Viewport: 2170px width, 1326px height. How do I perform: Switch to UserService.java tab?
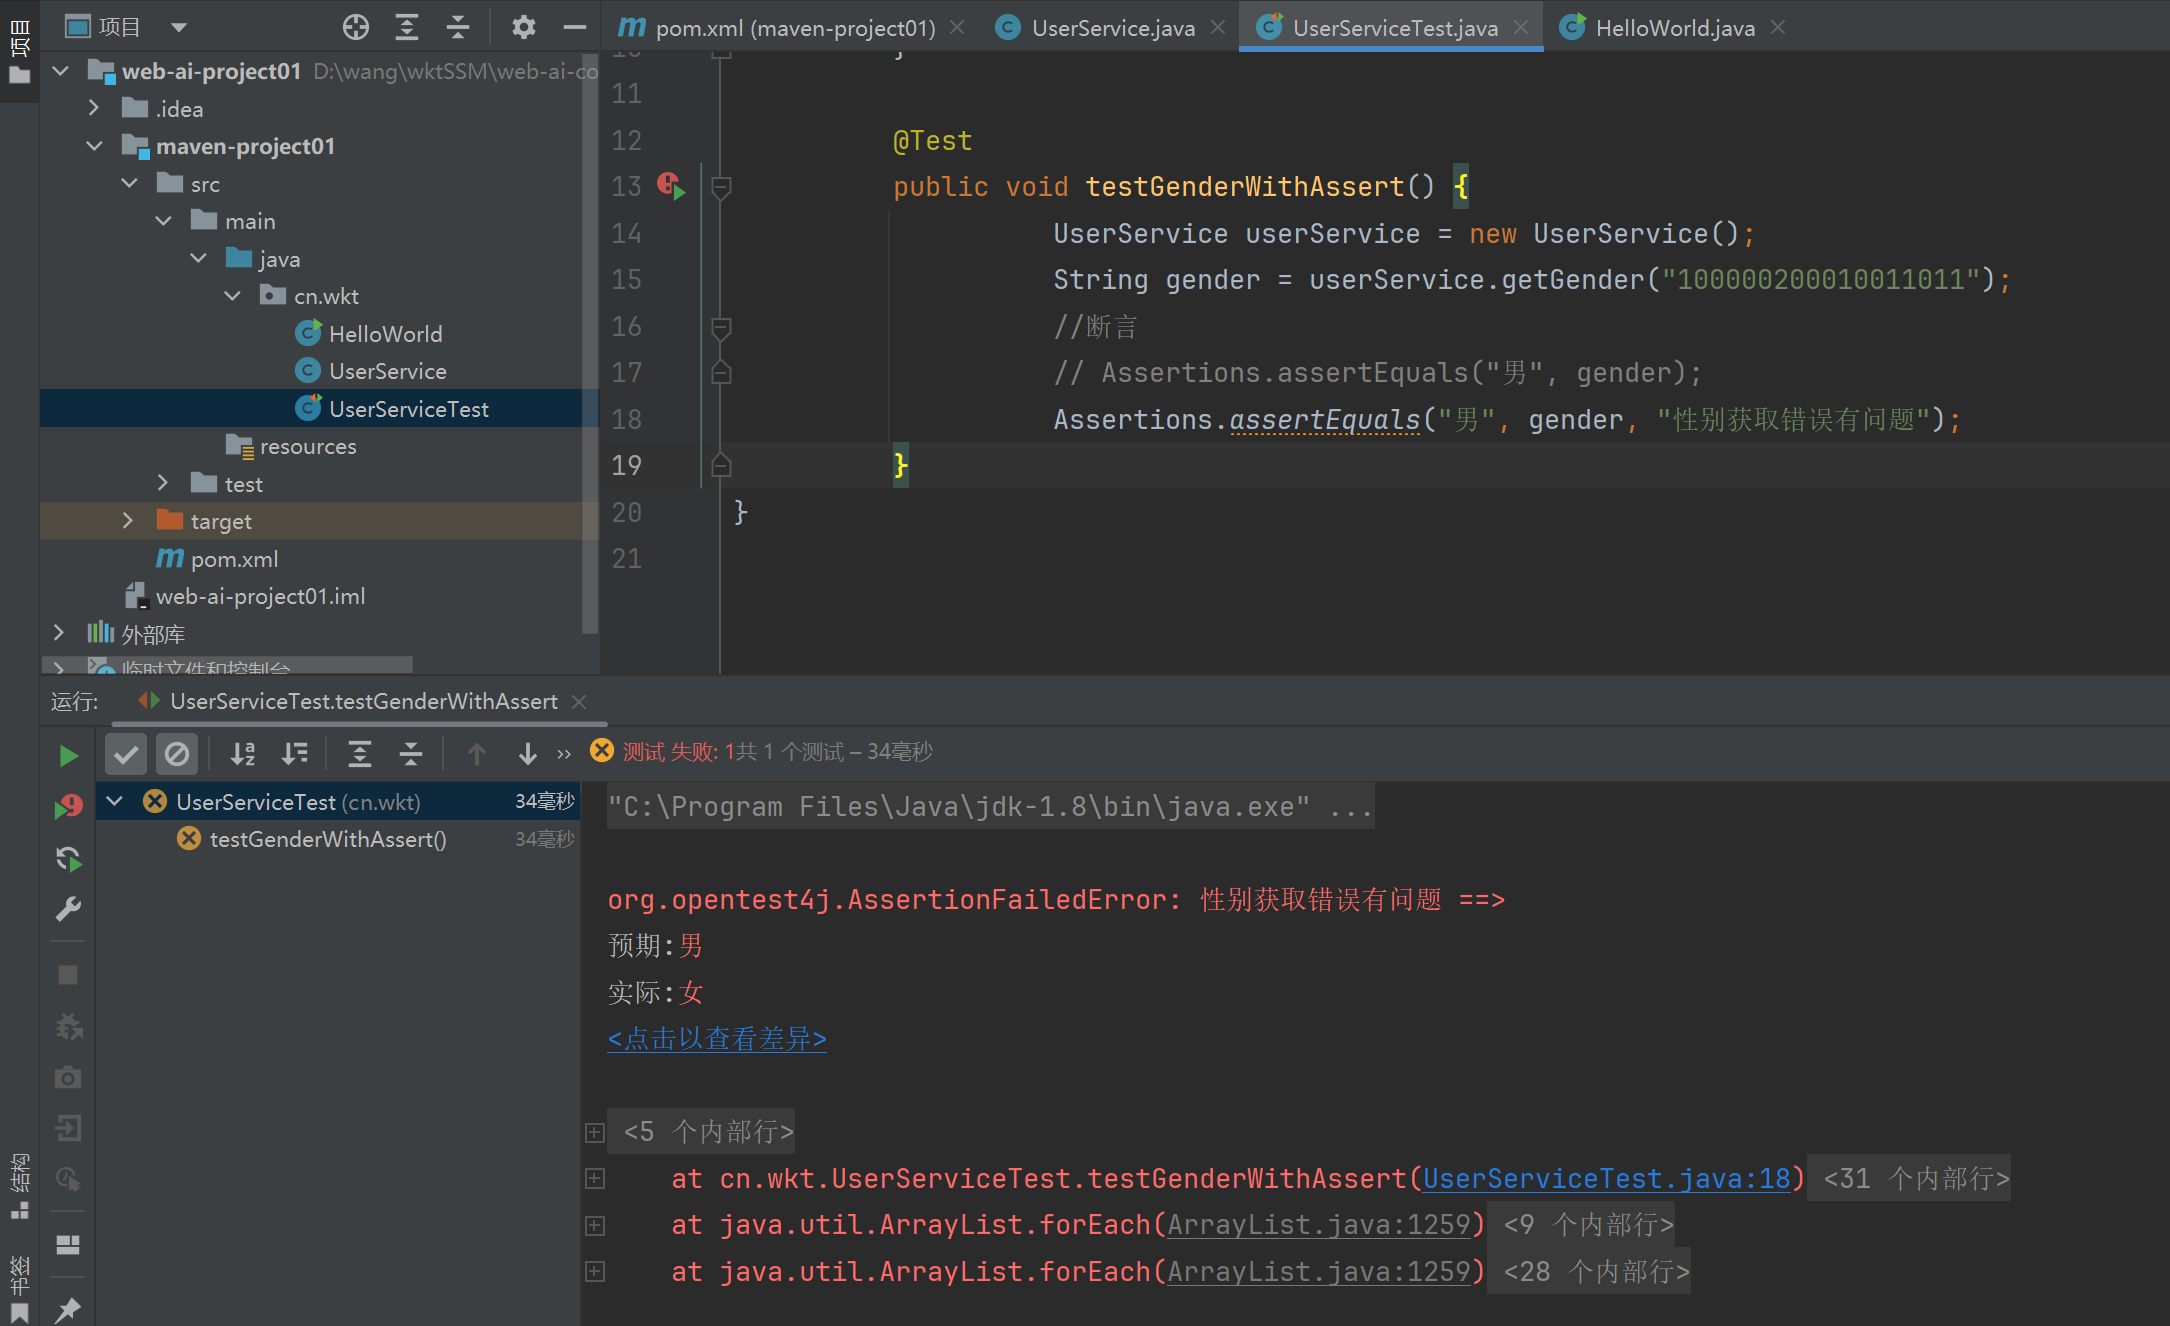tap(1112, 28)
